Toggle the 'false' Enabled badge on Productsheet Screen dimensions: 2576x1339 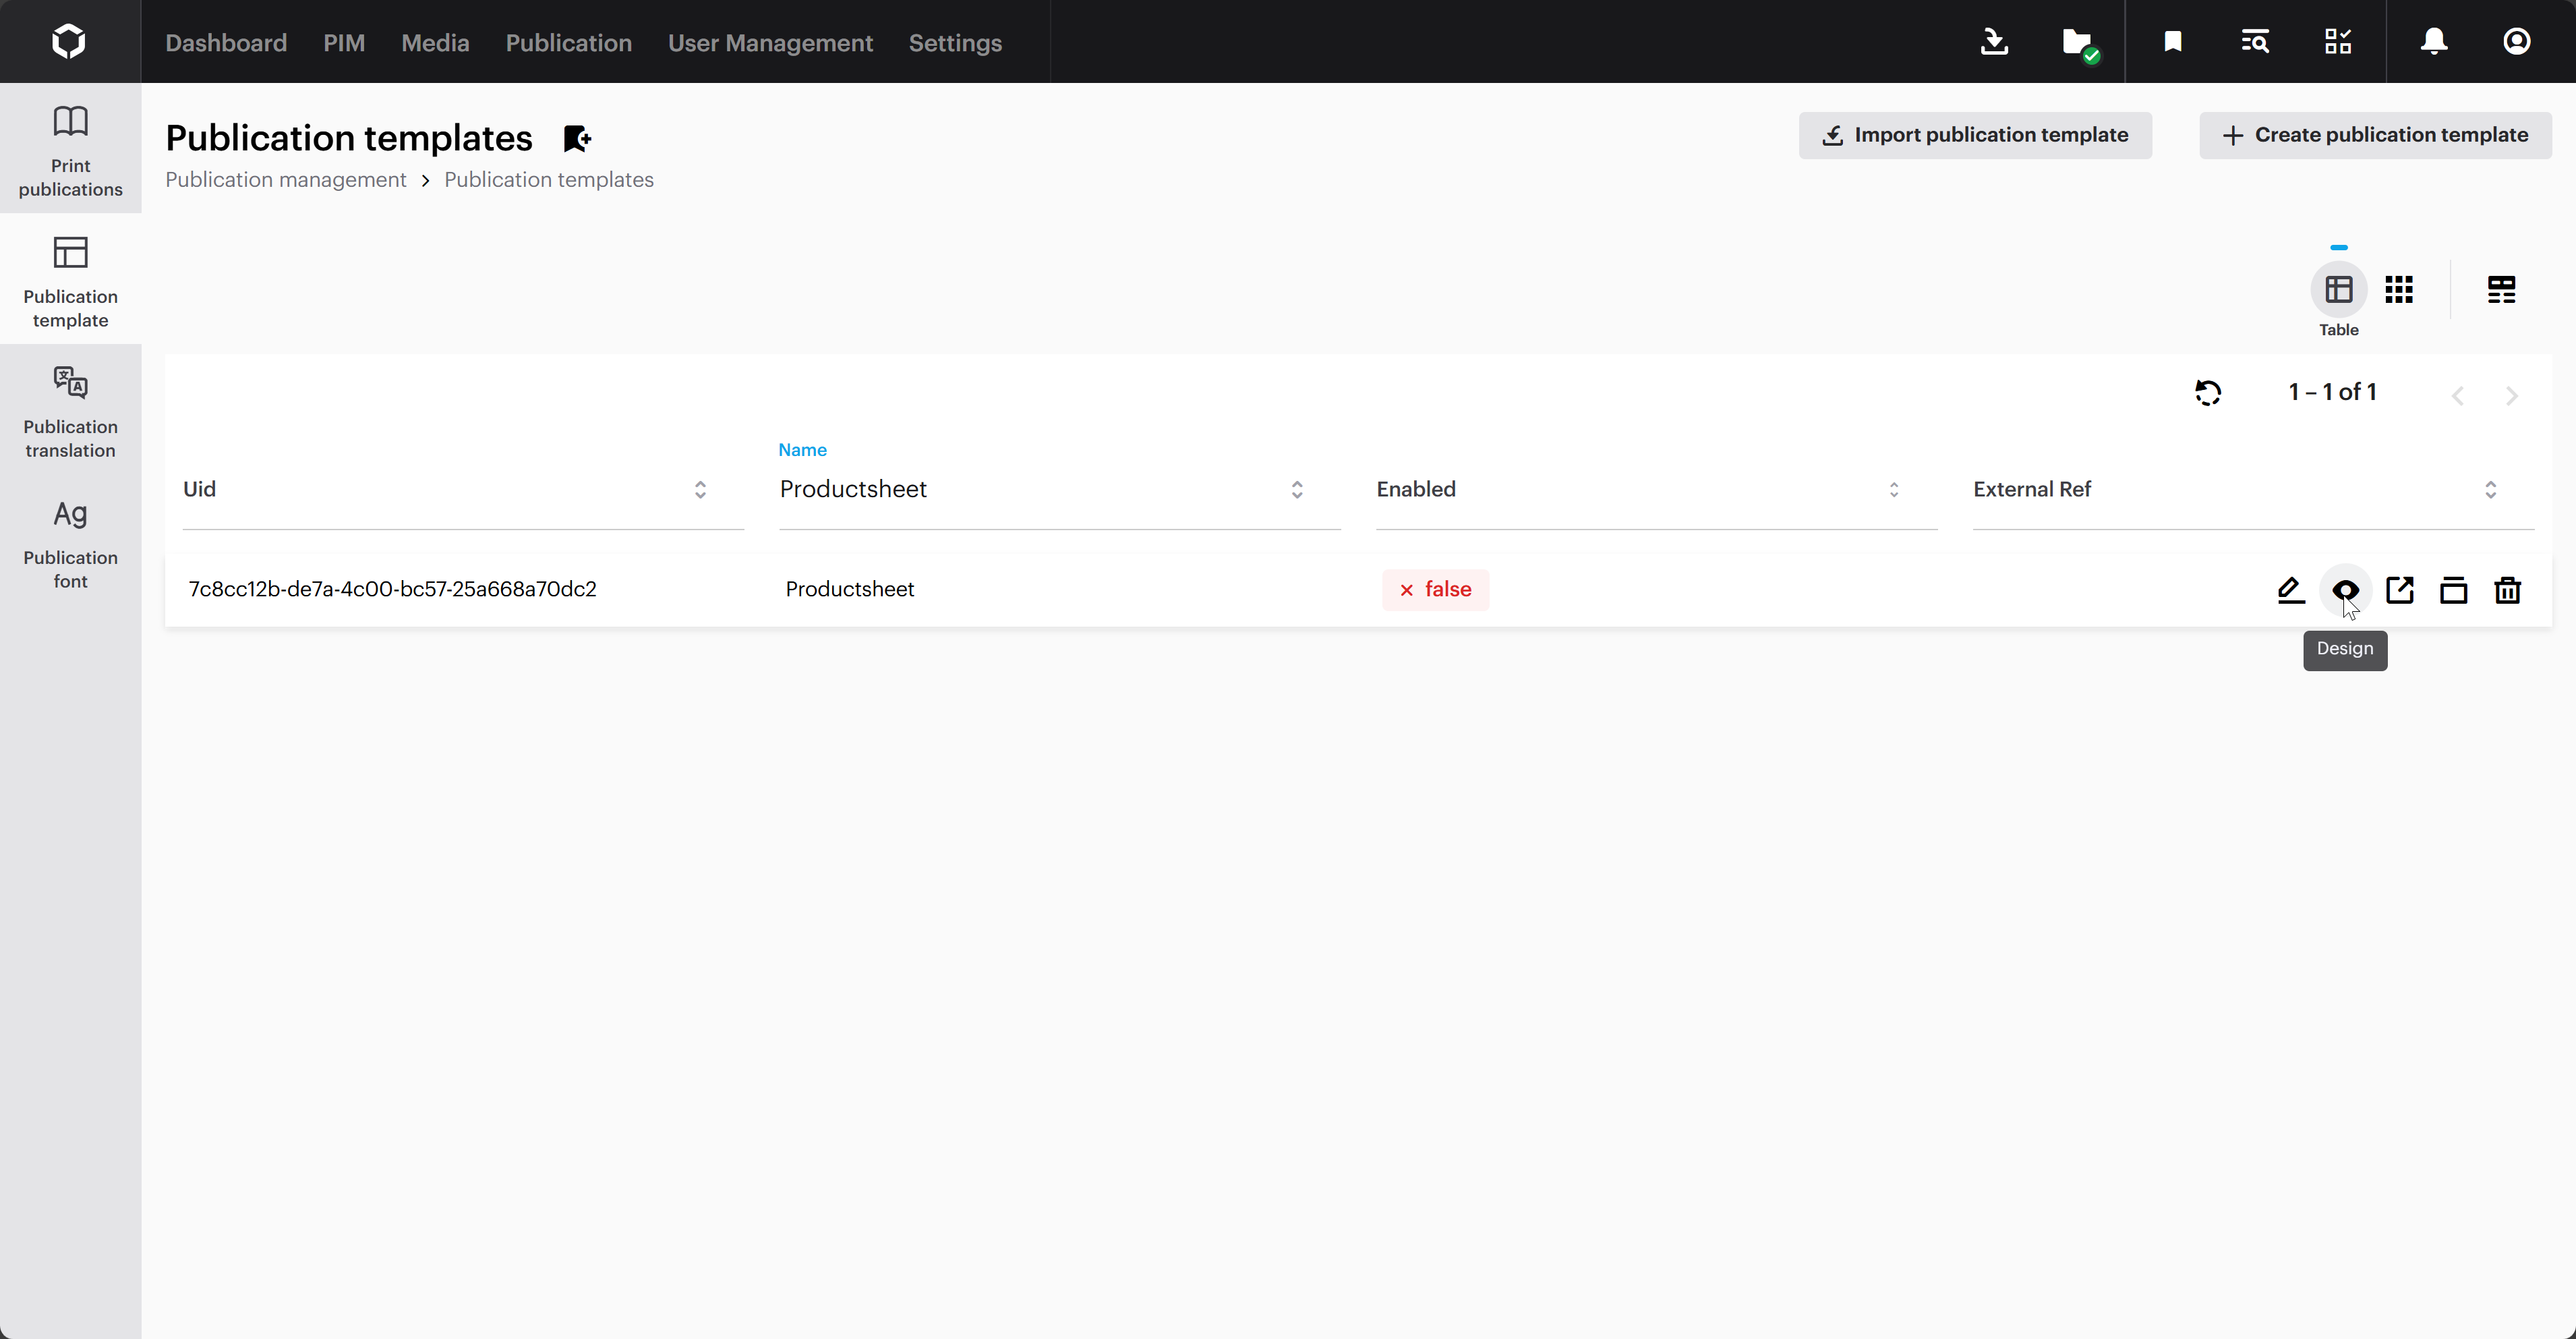click(1435, 589)
